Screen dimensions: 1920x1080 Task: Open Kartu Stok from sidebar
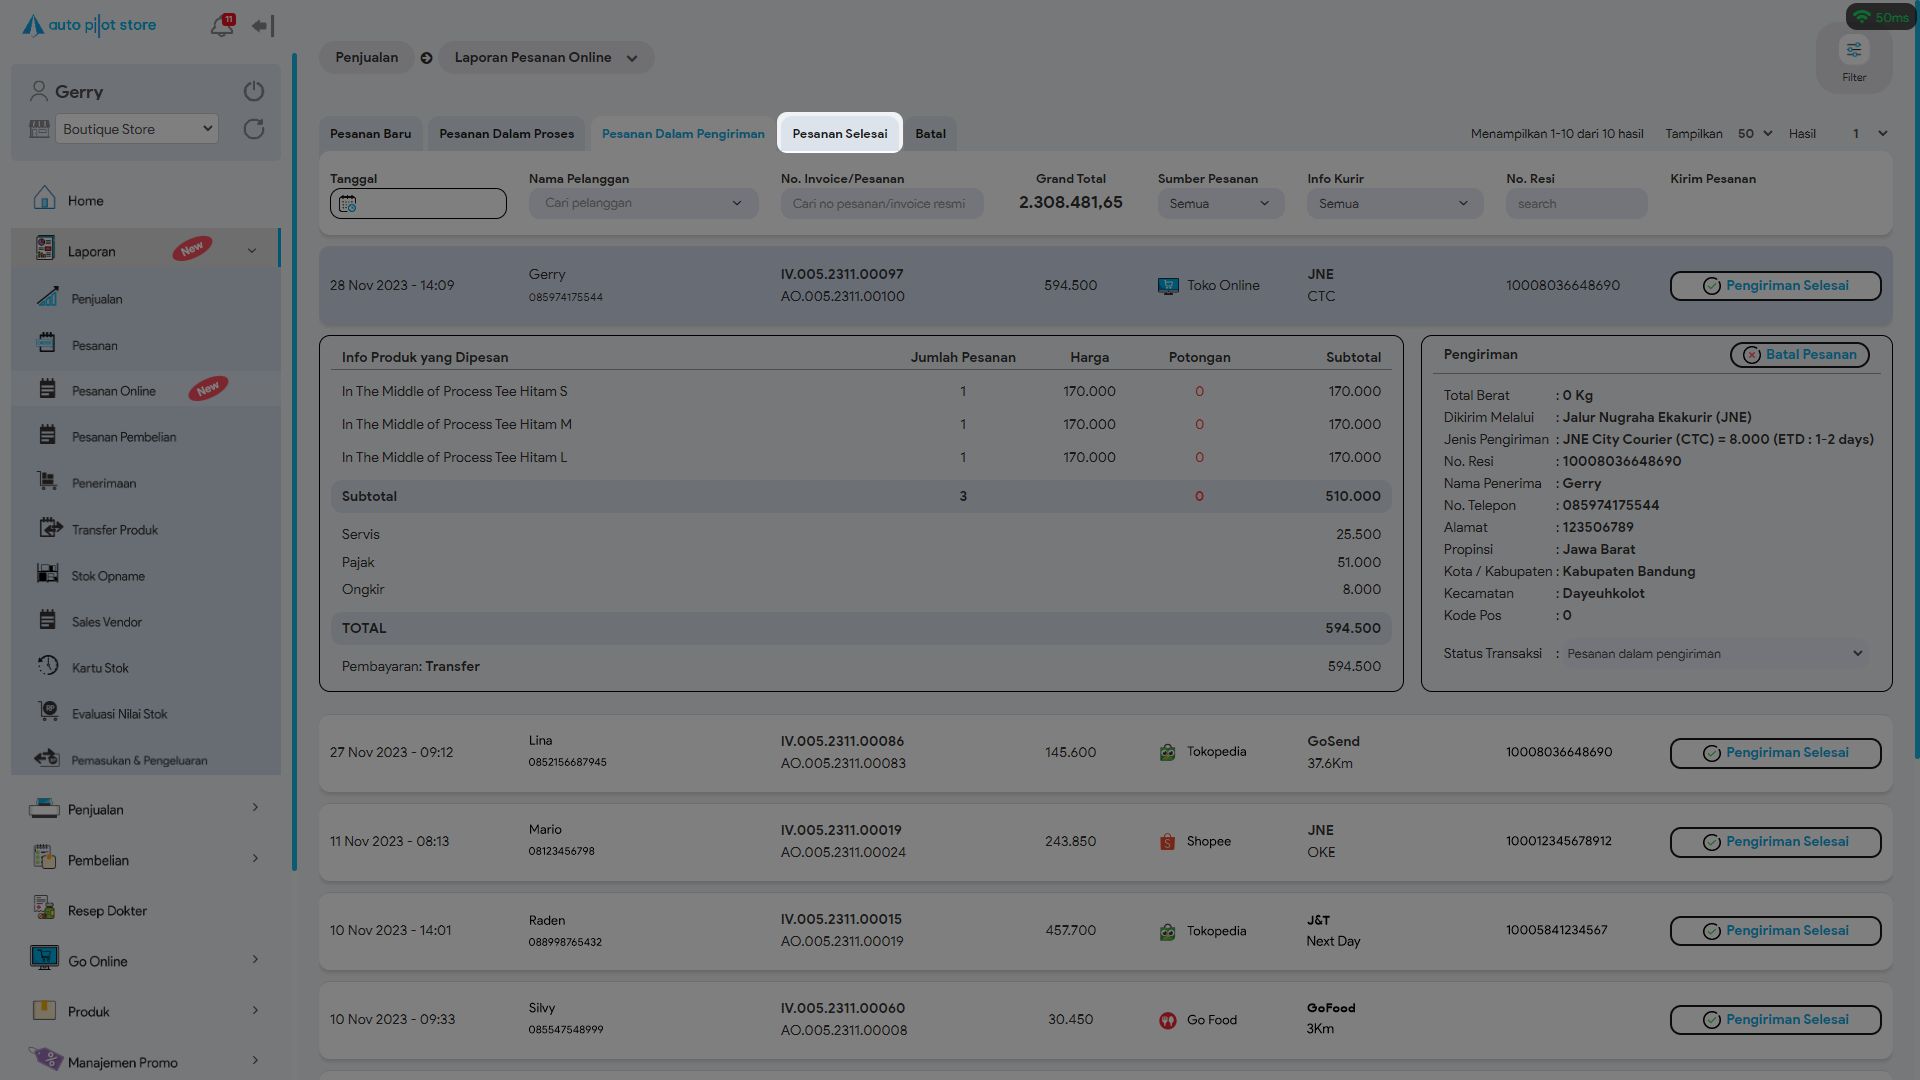(100, 668)
